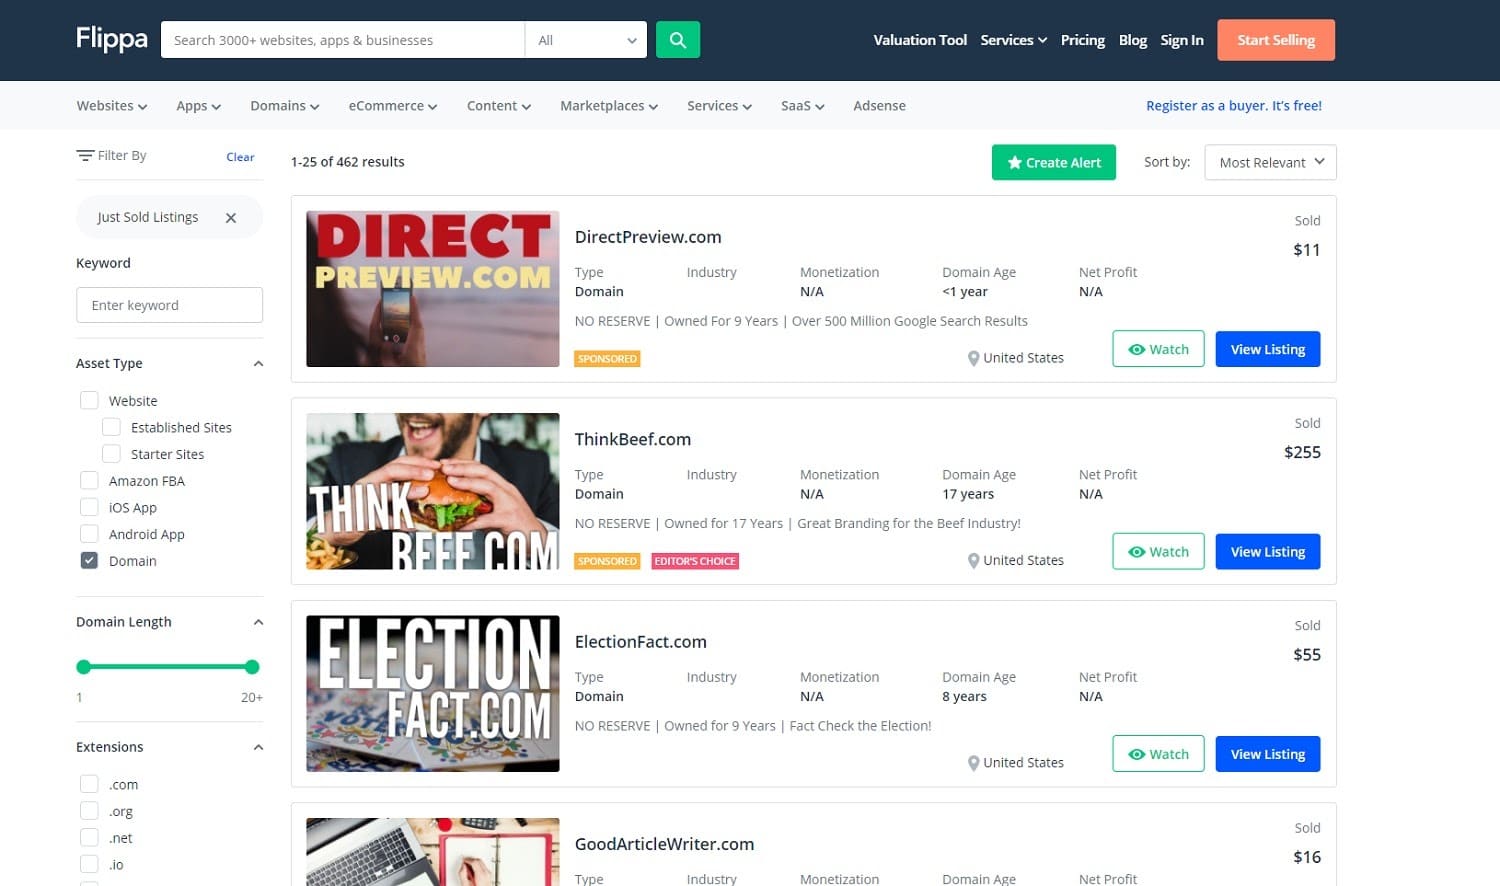Click the green search magnifier button
This screenshot has width=1500, height=886.
(677, 40)
